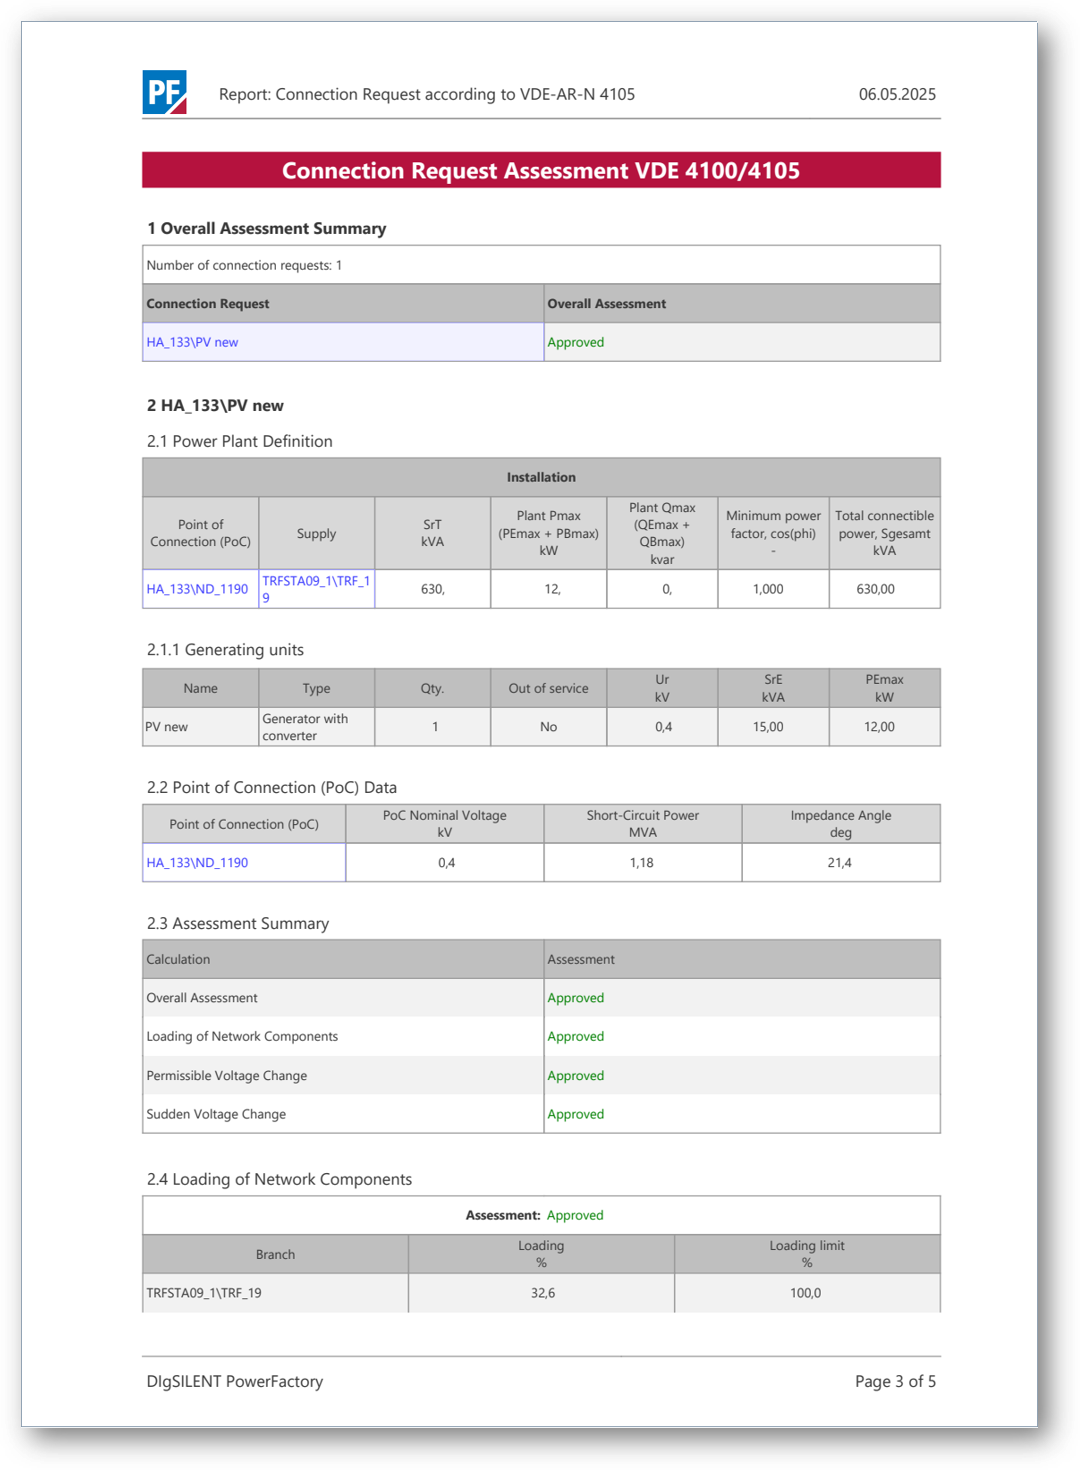Viewport: 1080px width, 1470px height.
Task: Click Approved status for Loading of Network Components
Action: point(575,1036)
